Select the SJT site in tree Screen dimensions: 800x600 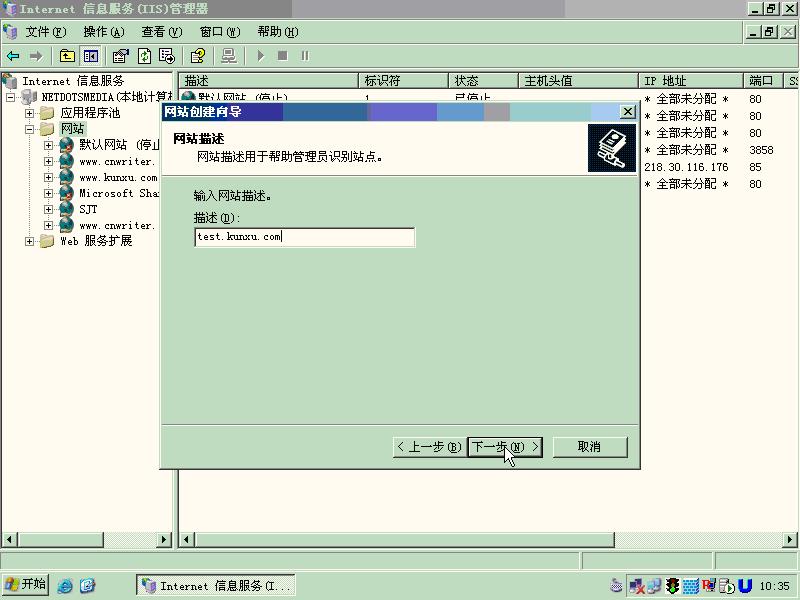(88, 210)
